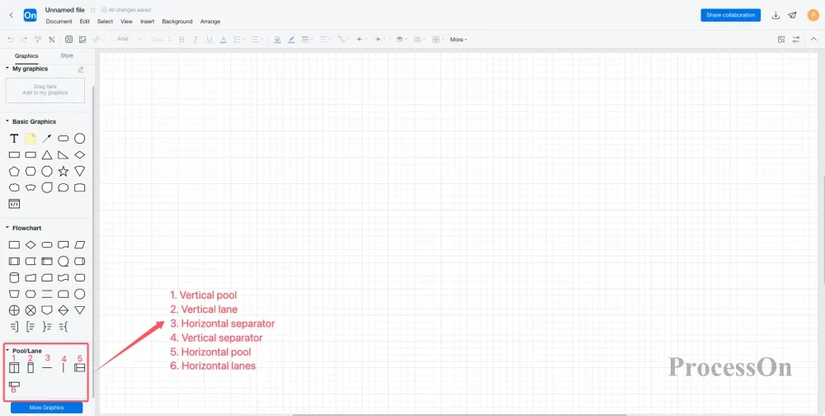Collapse the Basic Graphics section
Screen dimensions: 825x416
[x=7, y=121]
